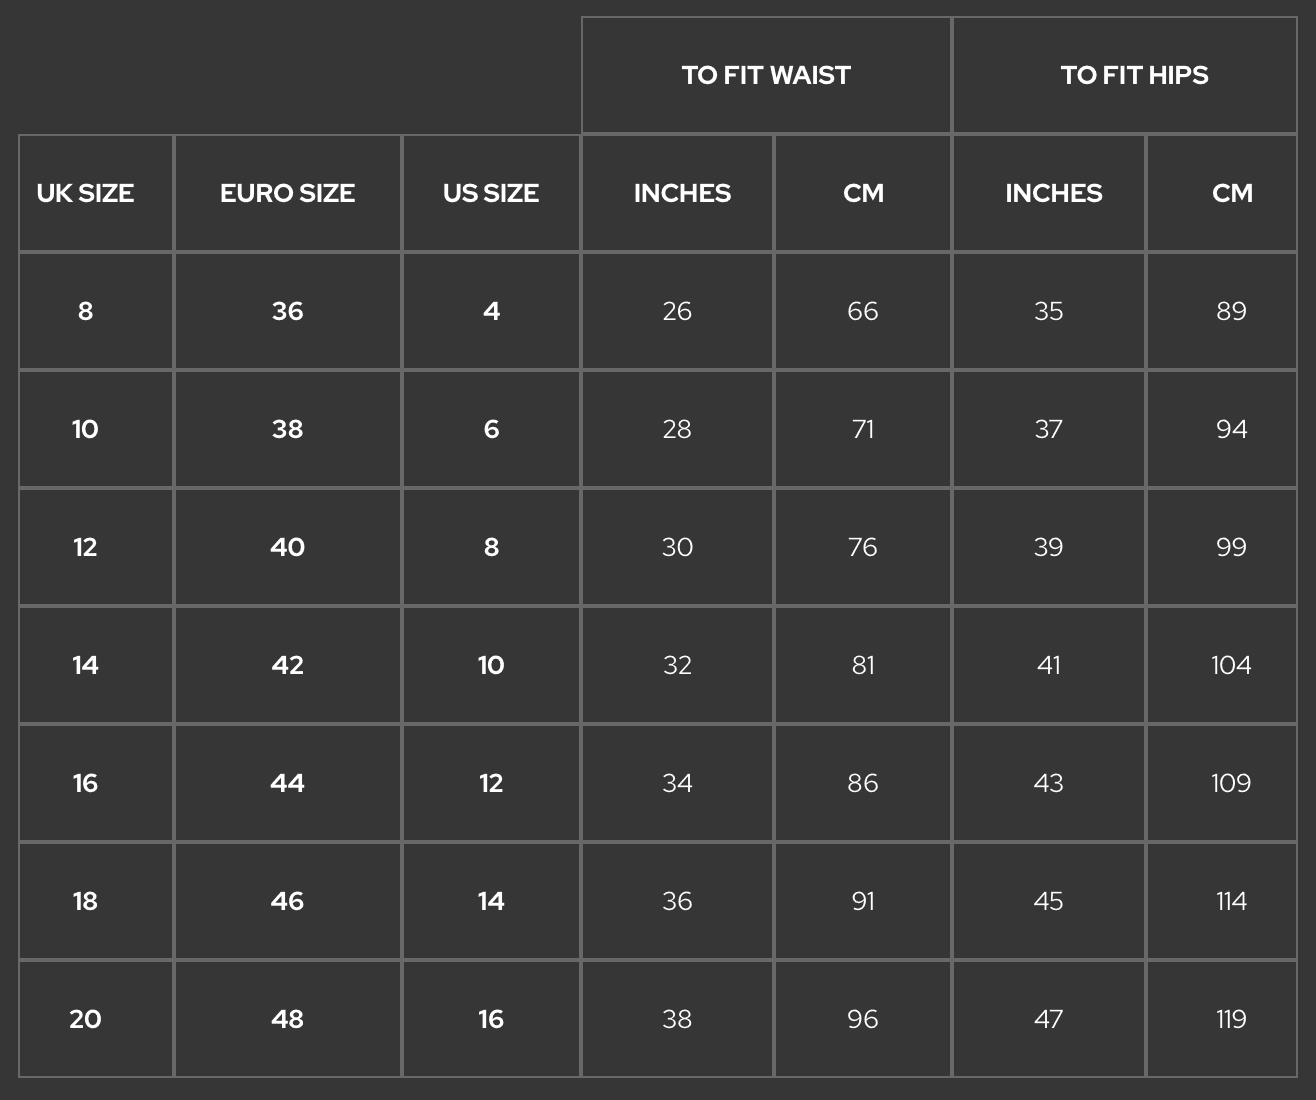Image resolution: width=1316 pixels, height=1100 pixels.
Task: Click the waist INCHES column header
Action: click(x=682, y=193)
